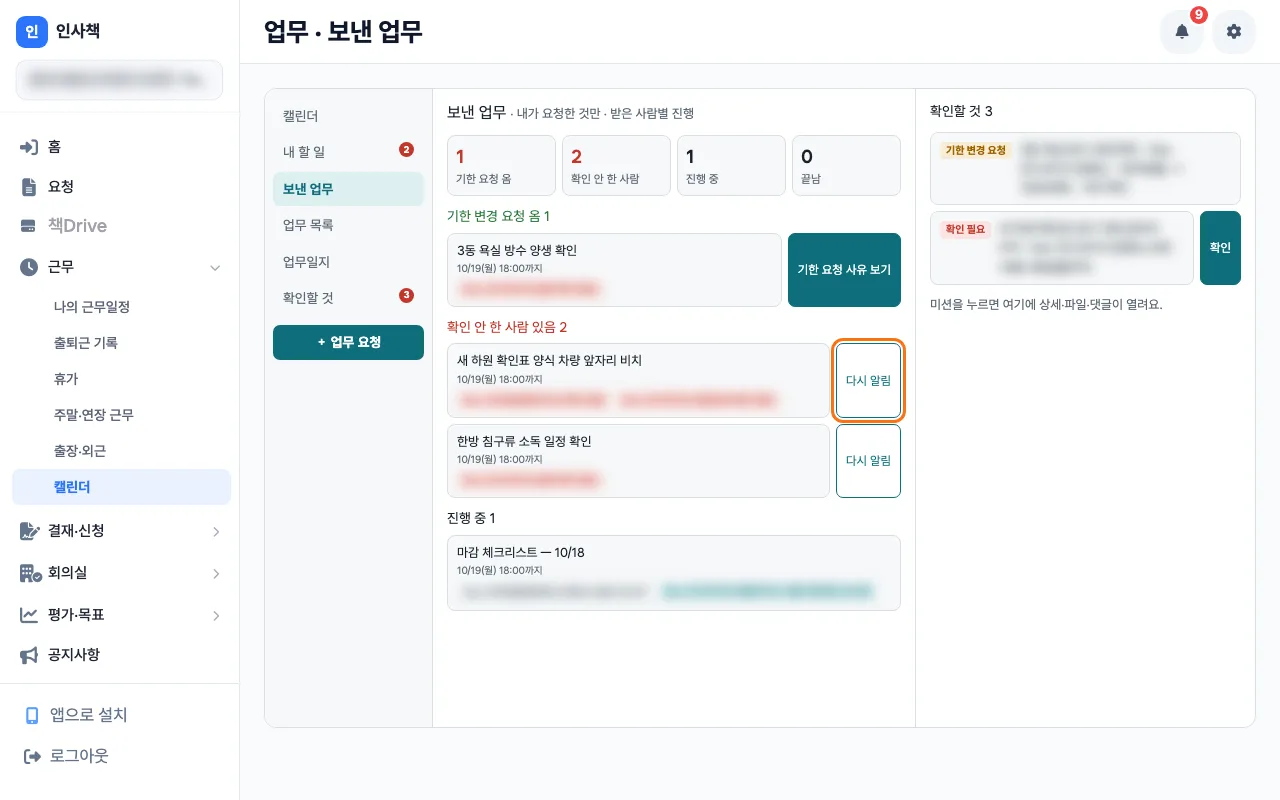
Task: Click the 요청 sidebar label
Action: 61,187
